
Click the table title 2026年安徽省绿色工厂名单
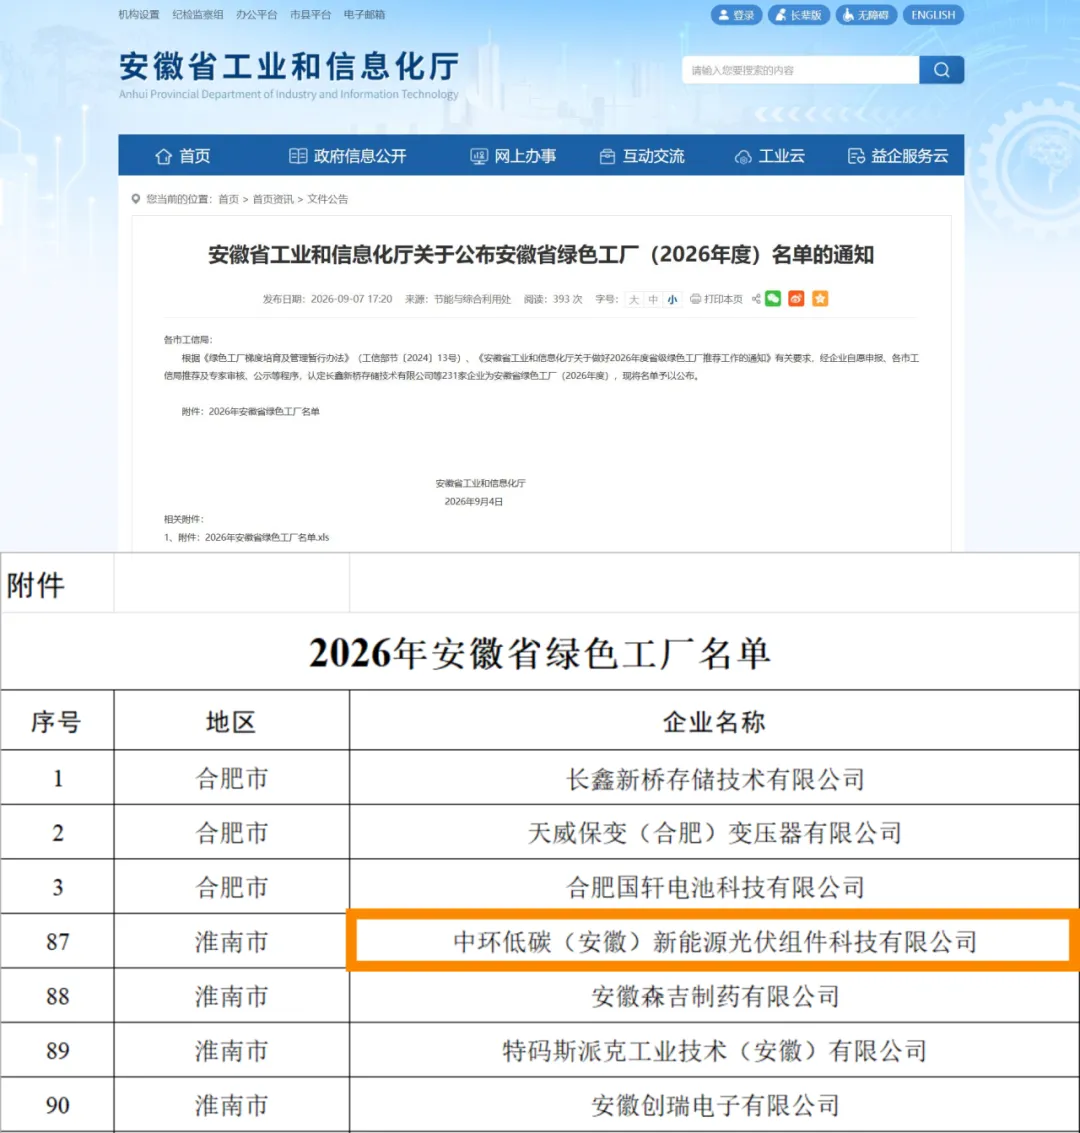(540, 652)
